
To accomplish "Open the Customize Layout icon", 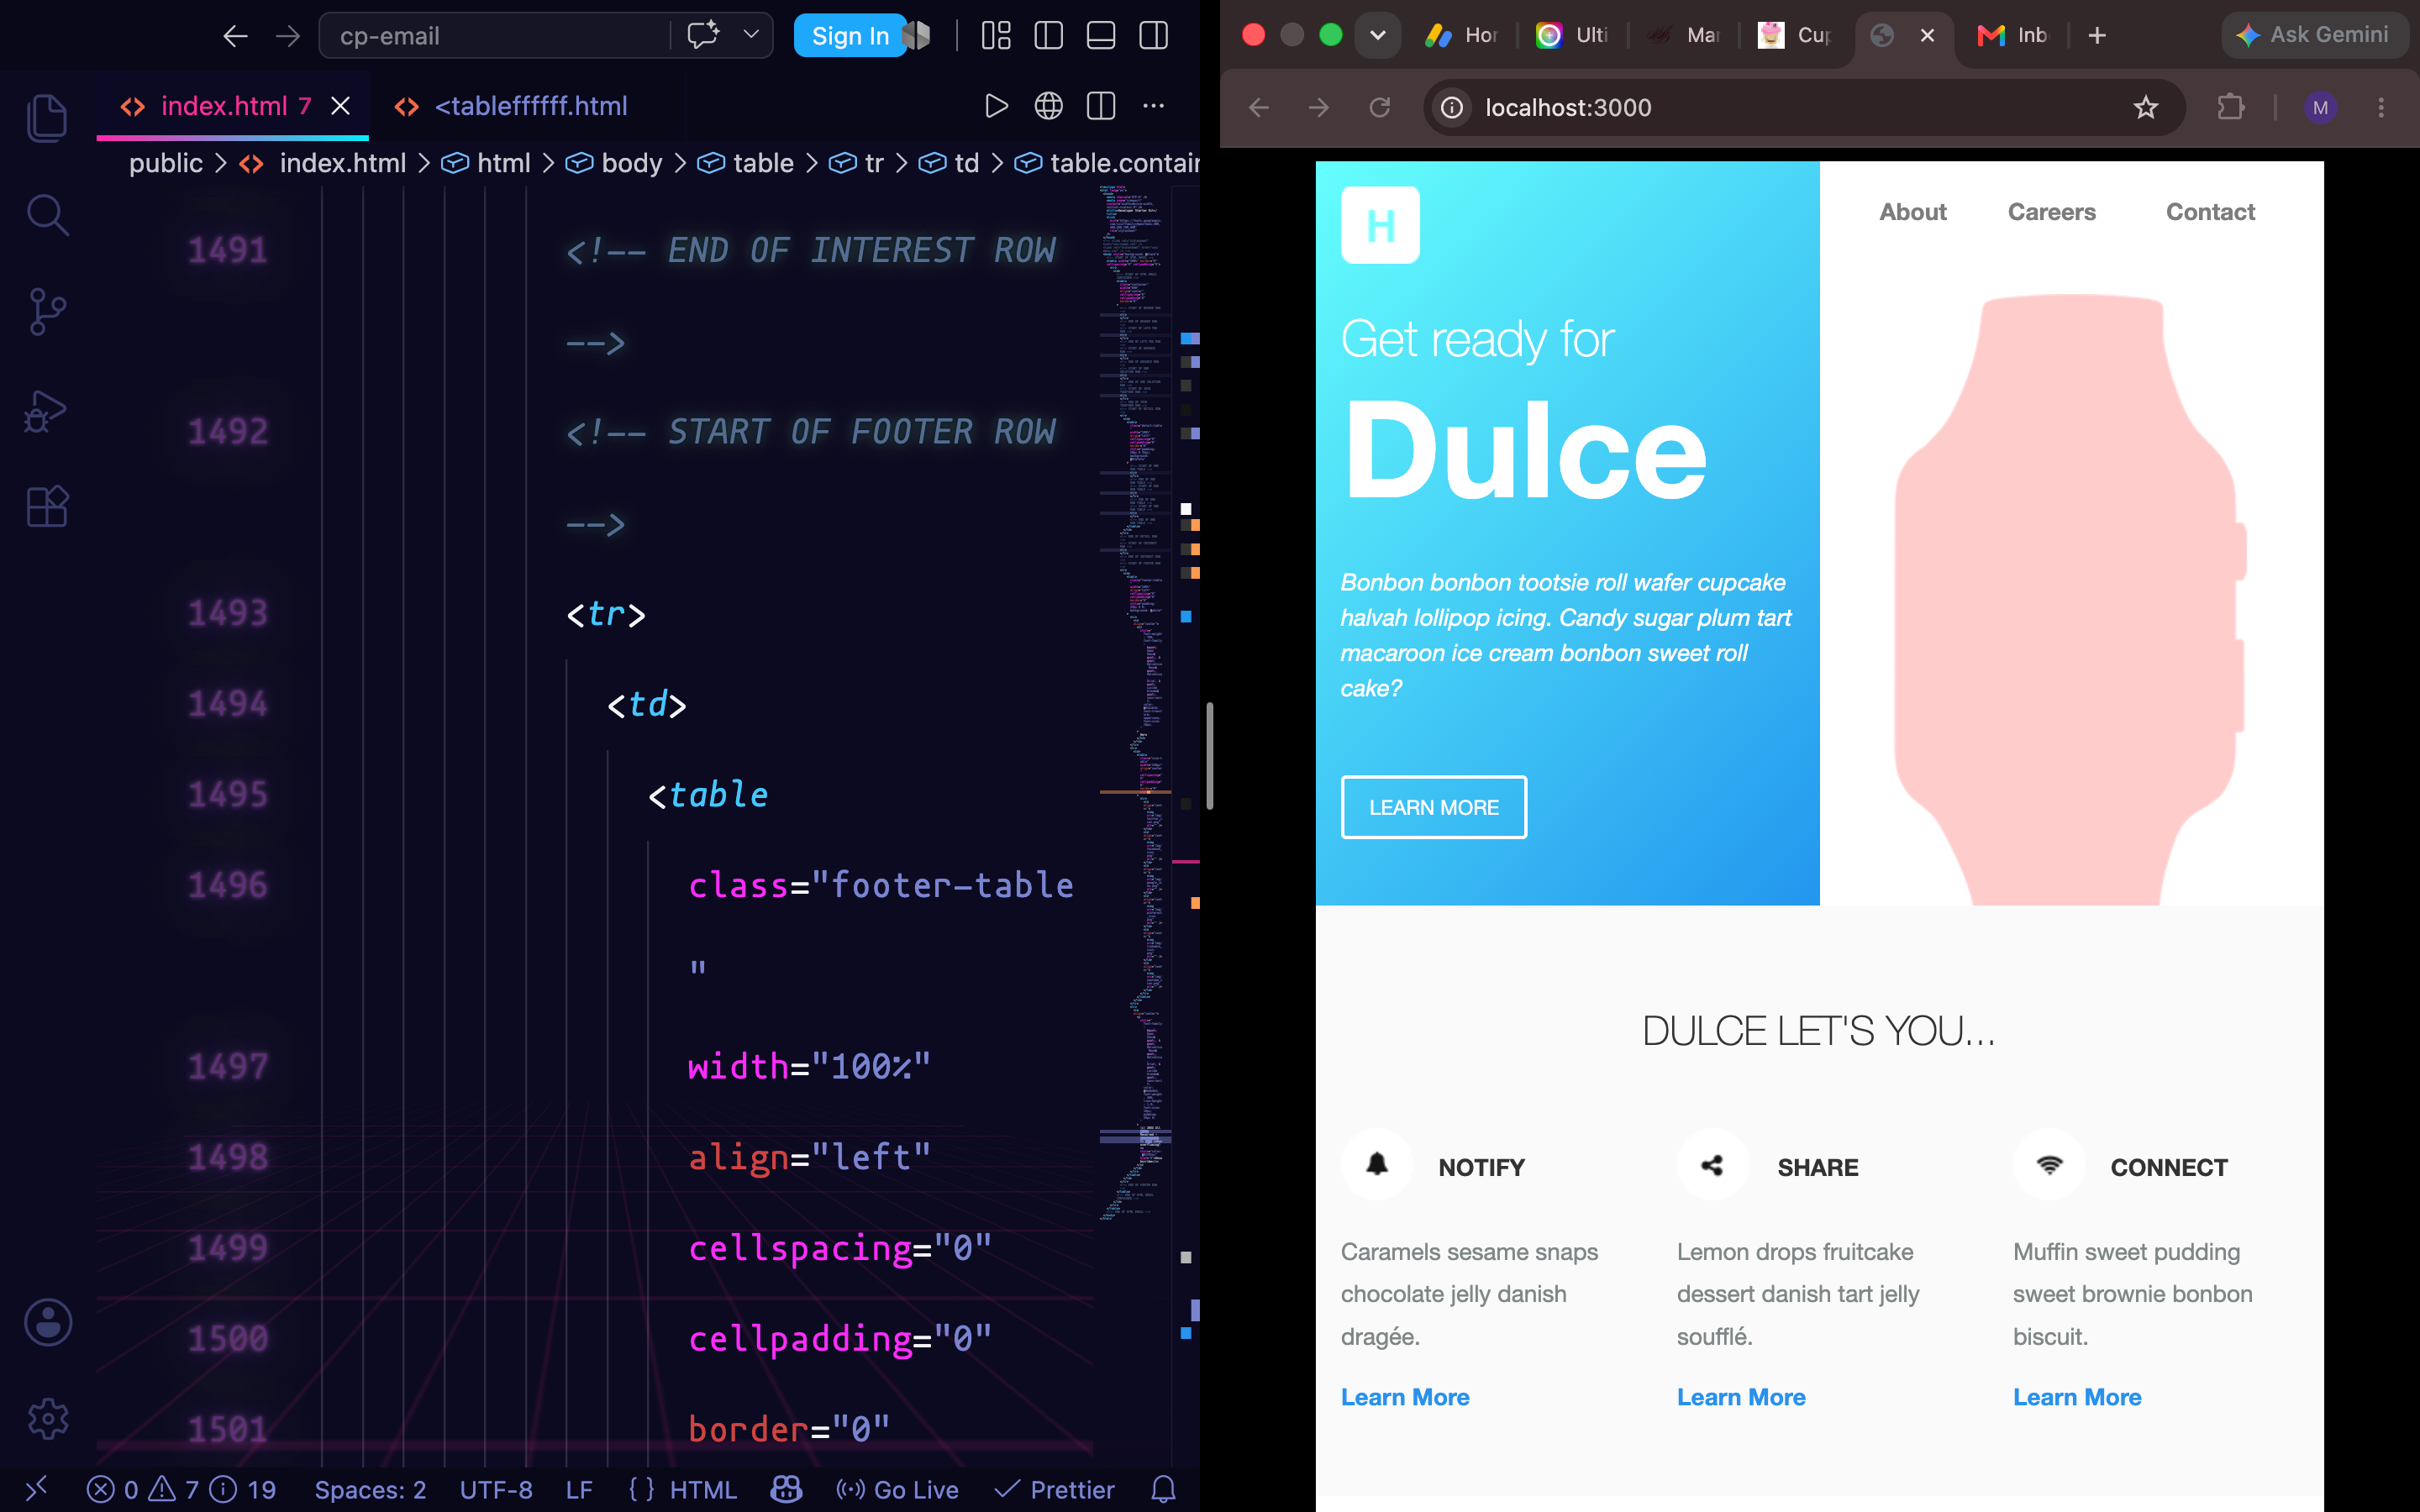I will pos(996,36).
